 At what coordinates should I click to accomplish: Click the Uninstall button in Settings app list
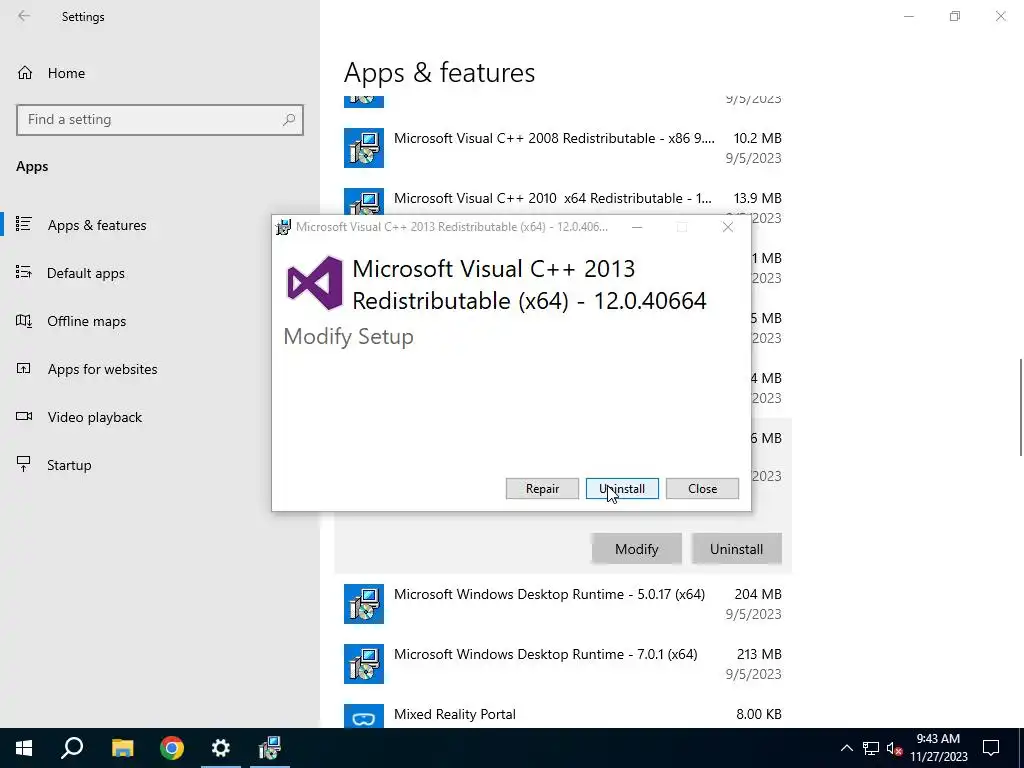[x=736, y=549]
